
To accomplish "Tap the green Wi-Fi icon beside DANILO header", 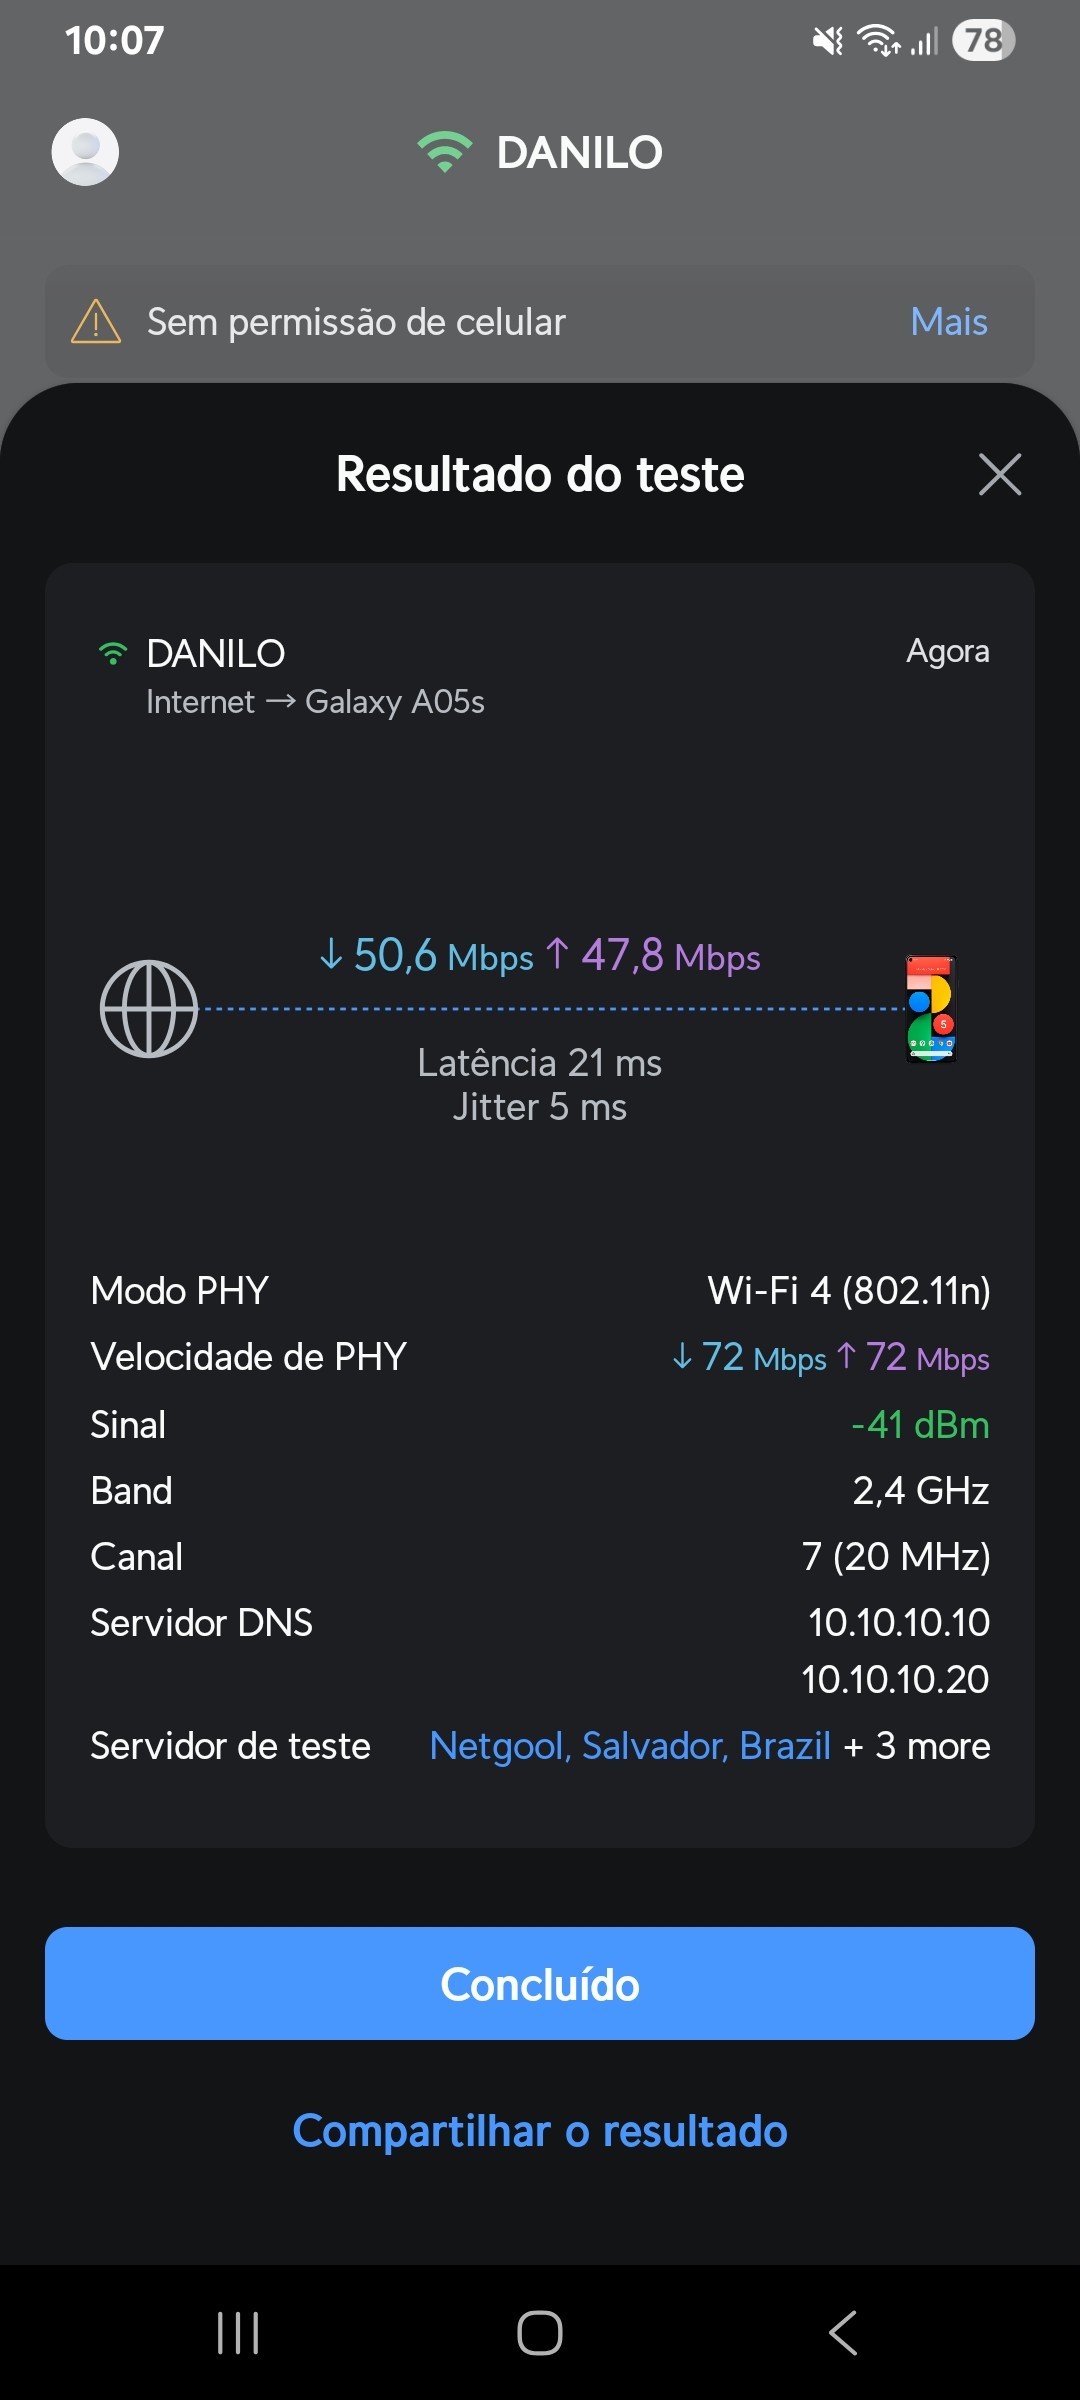I will [444, 152].
